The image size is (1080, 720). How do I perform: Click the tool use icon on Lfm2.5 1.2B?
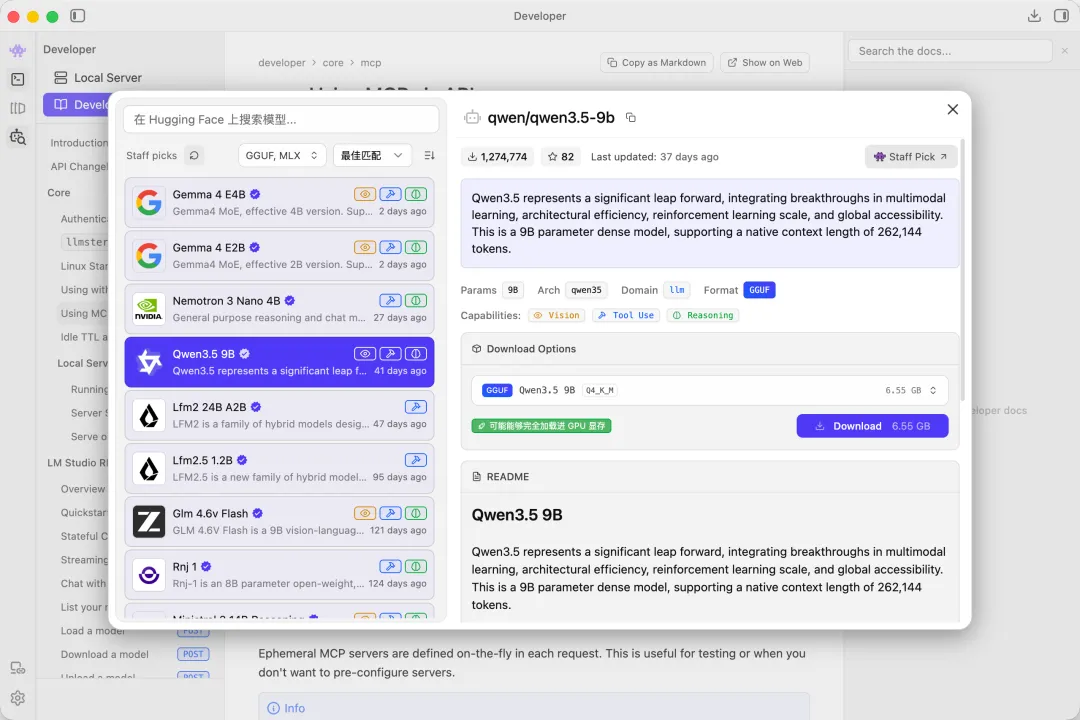point(416,460)
